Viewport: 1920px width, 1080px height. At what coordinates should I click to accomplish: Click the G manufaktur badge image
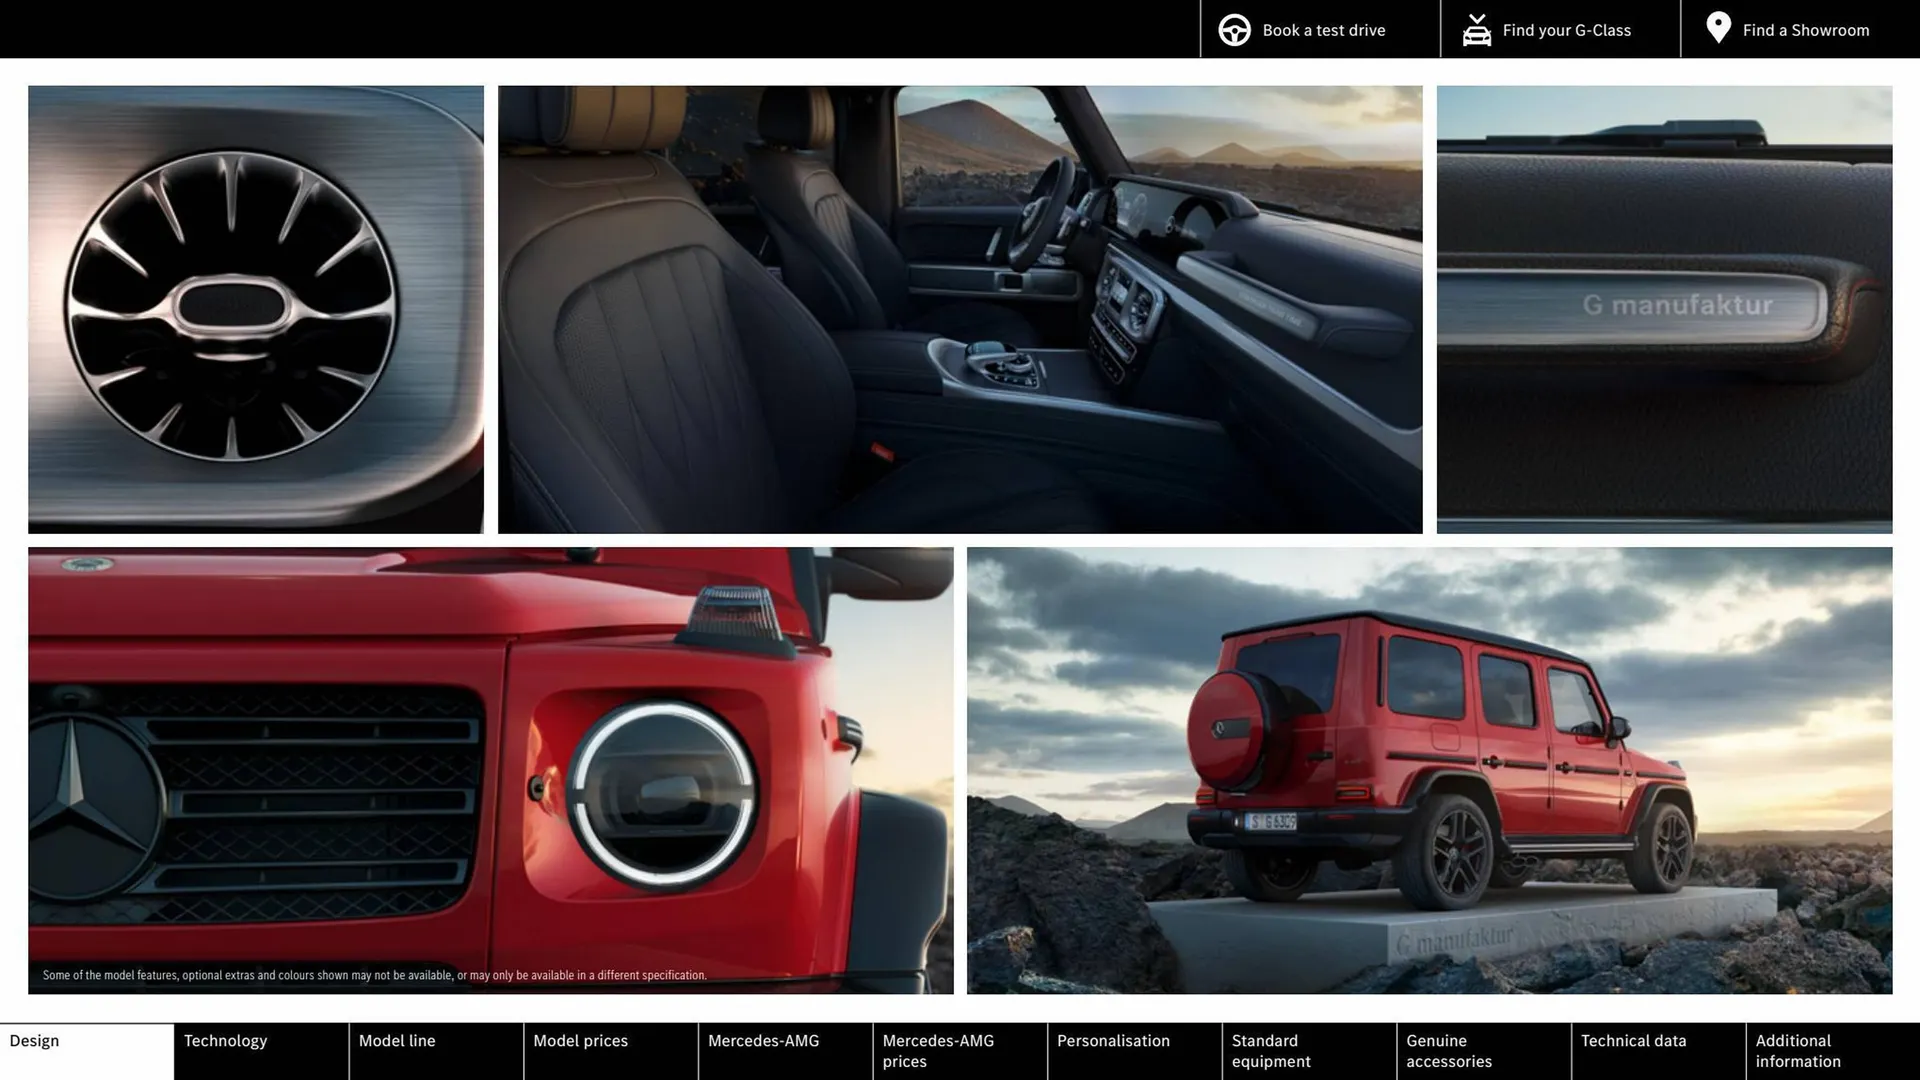(x=1663, y=307)
